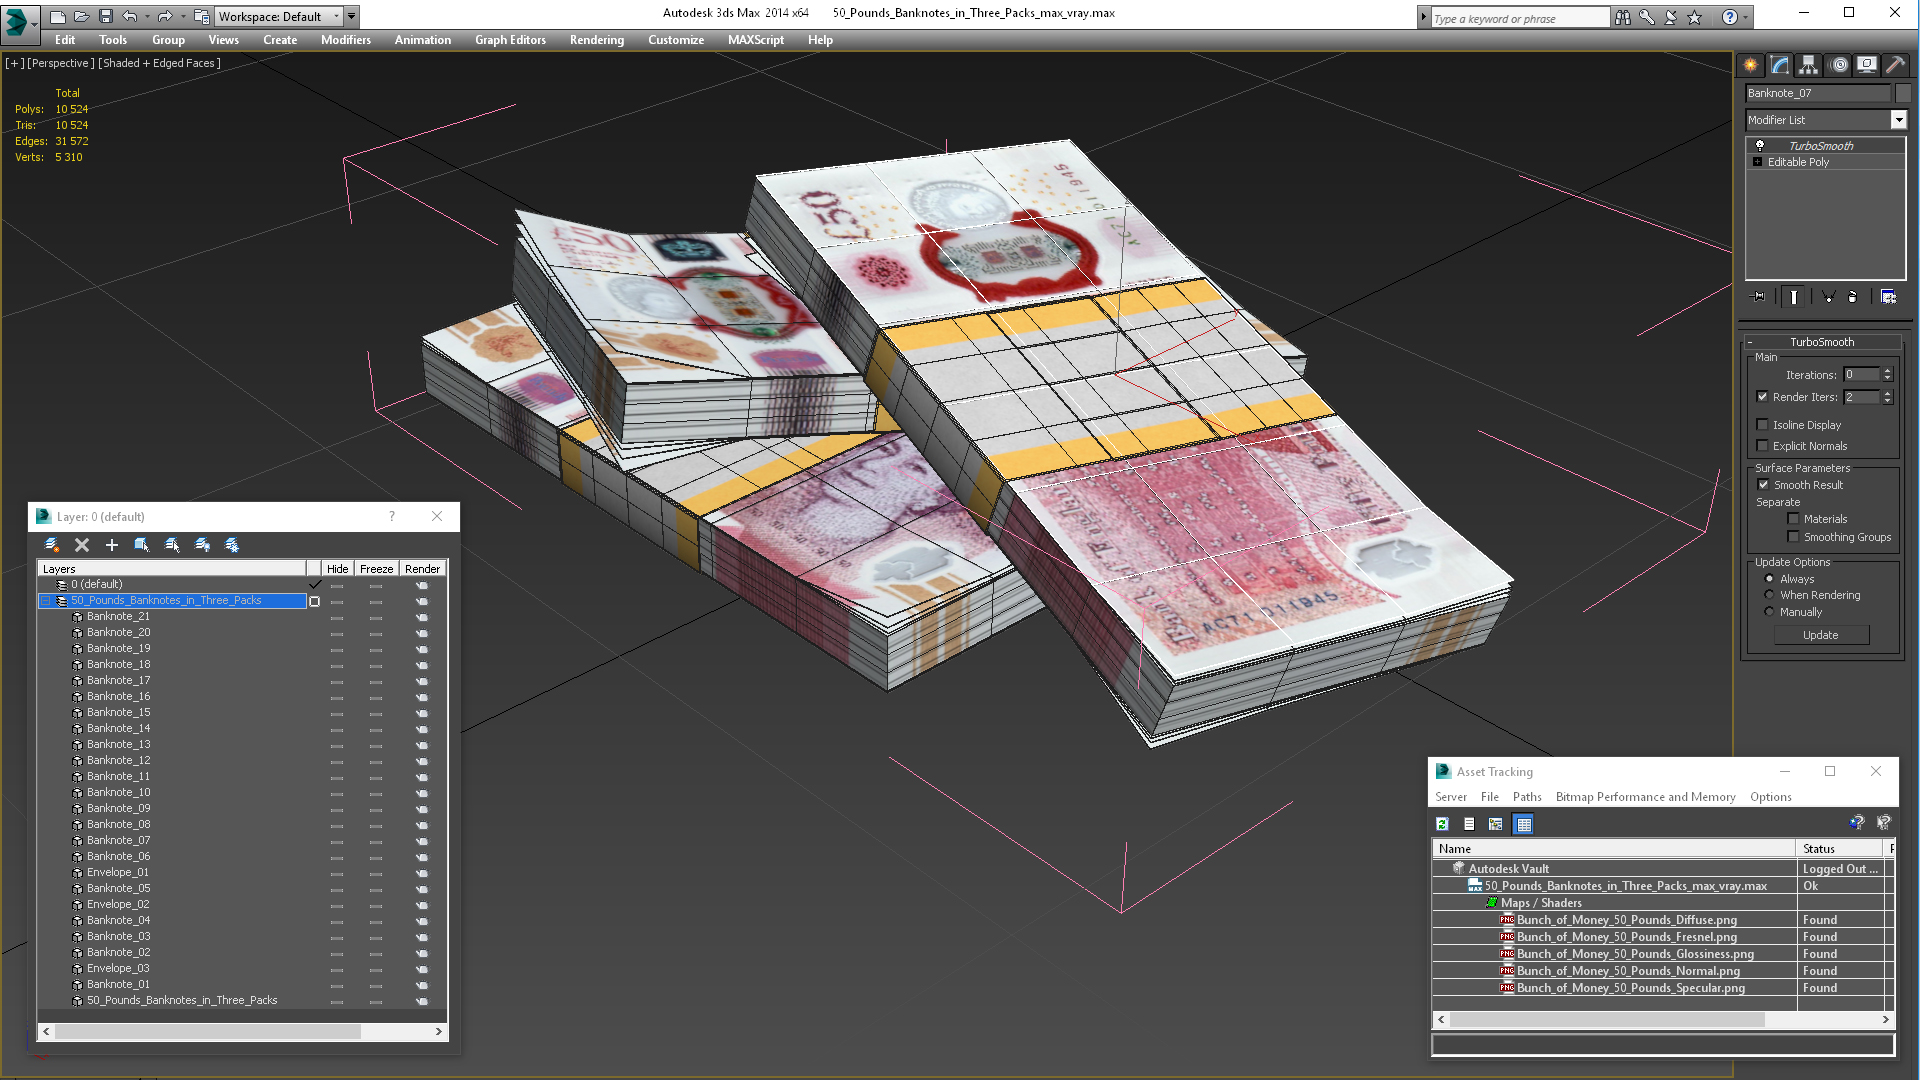Click the Shaded + Edged Faces viewport label
Screen dimensions: 1920x1080
[x=160, y=63]
